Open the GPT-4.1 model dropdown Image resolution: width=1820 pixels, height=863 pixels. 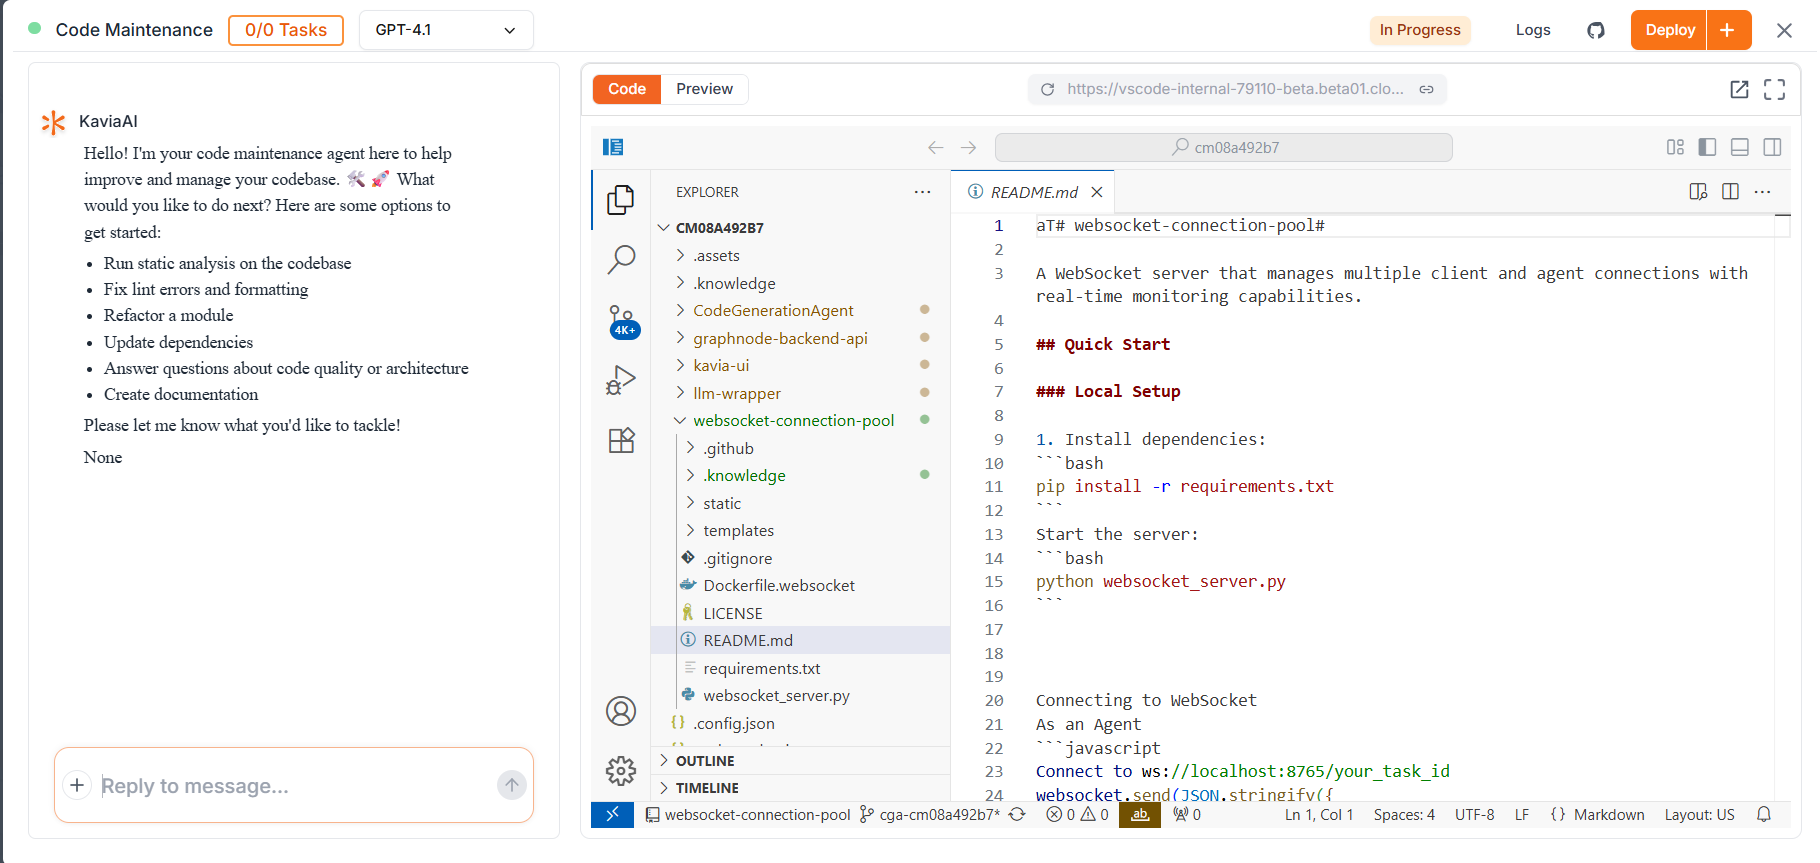click(445, 30)
